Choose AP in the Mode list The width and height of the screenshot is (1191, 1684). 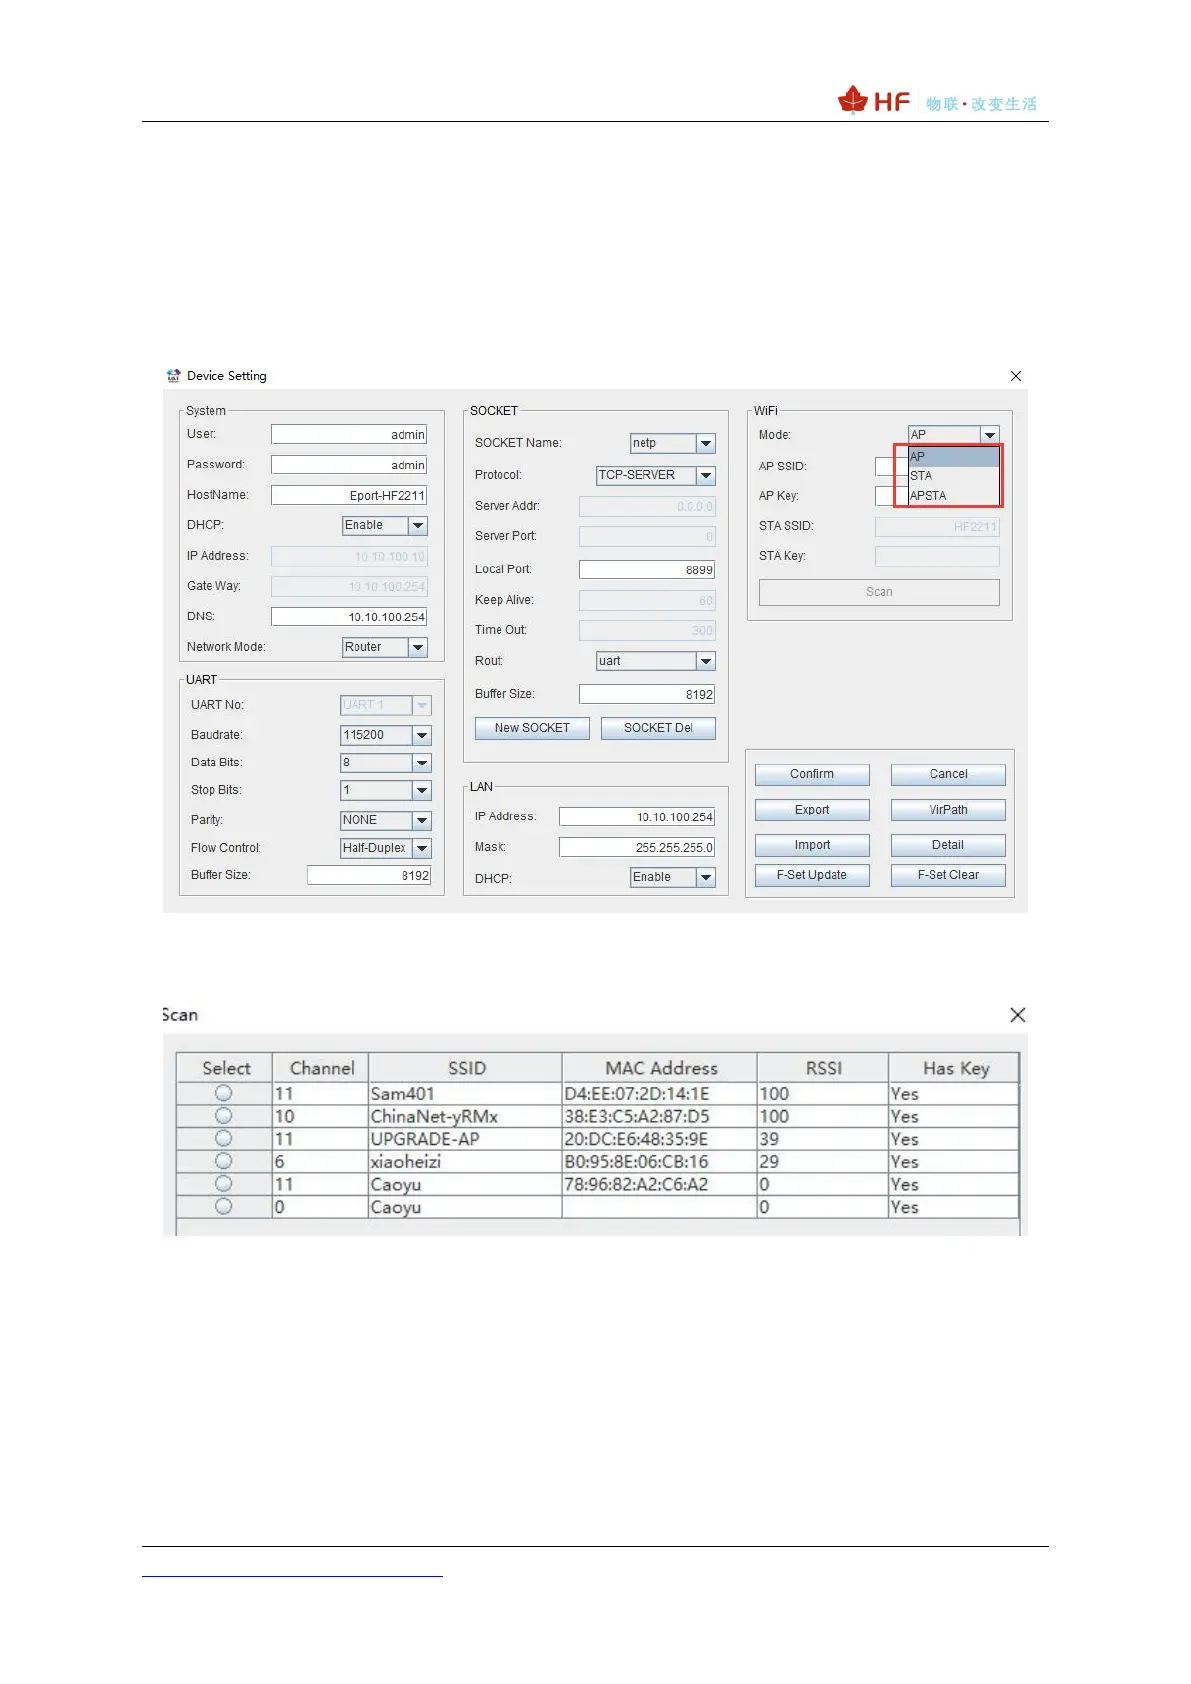pos(954,456)
